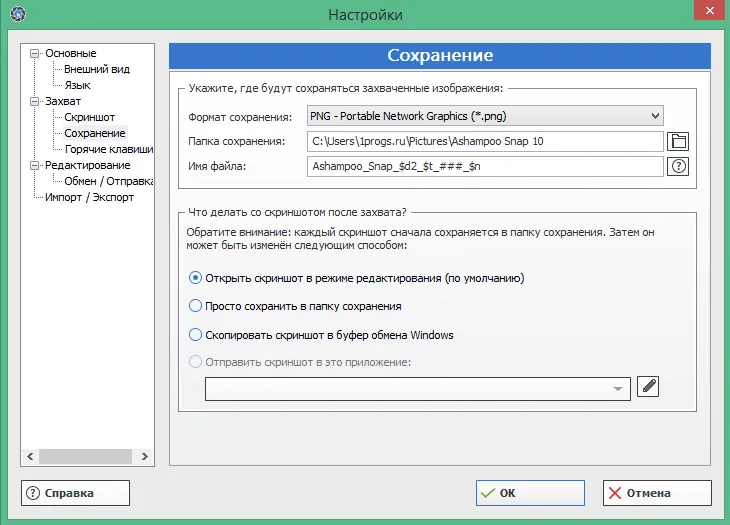Click the browse folder icon for save folder
Viewport: 730px width, 525px height.
(678, 141)
